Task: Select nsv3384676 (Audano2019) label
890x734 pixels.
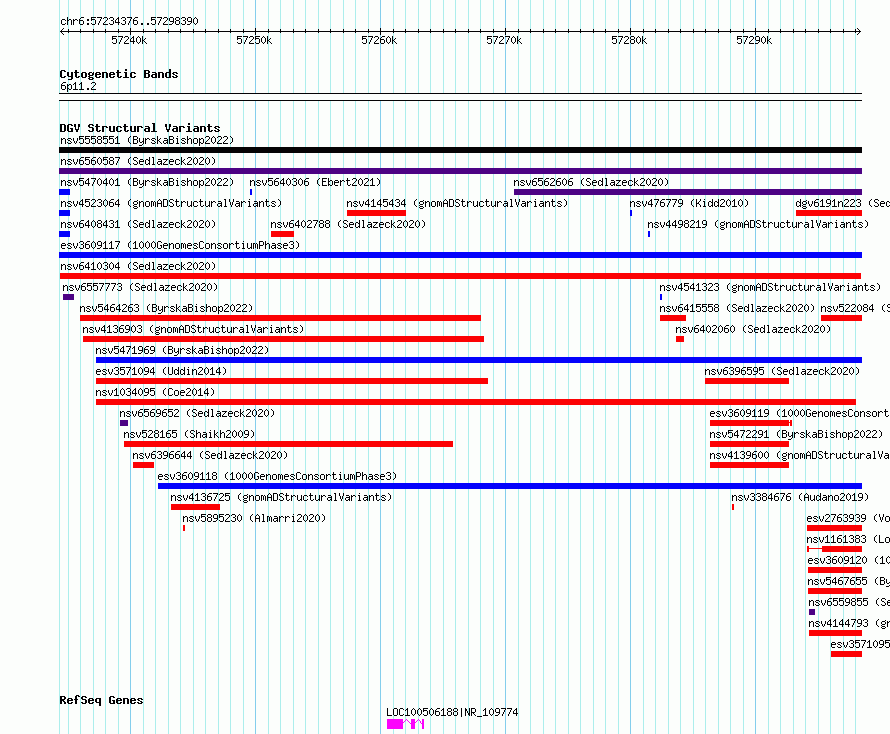Action: pyautogui.click(x=800, y=497)
